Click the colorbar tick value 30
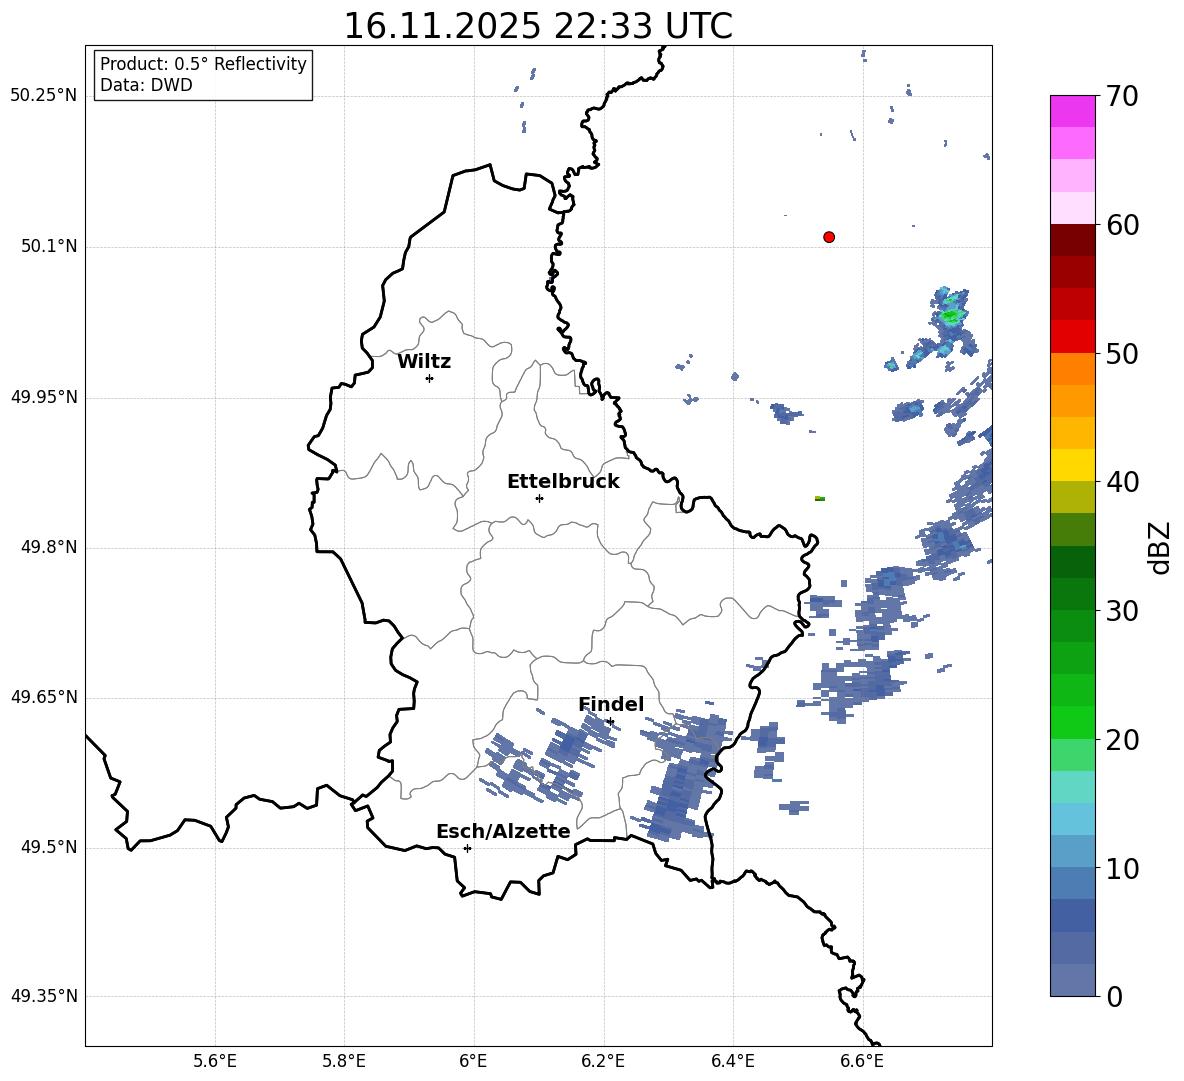 1122,611
